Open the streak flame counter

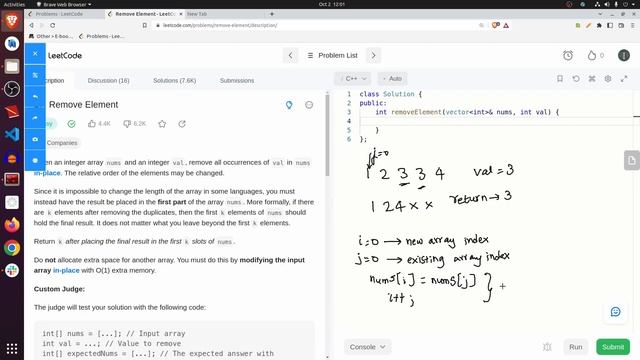[596, 55]
